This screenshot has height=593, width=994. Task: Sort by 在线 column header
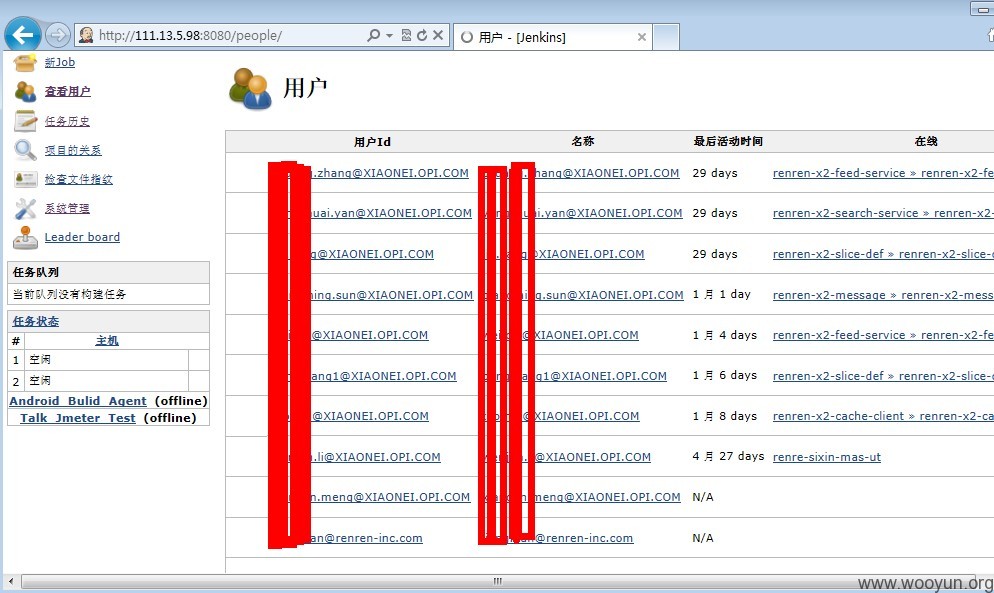[926, 141]
